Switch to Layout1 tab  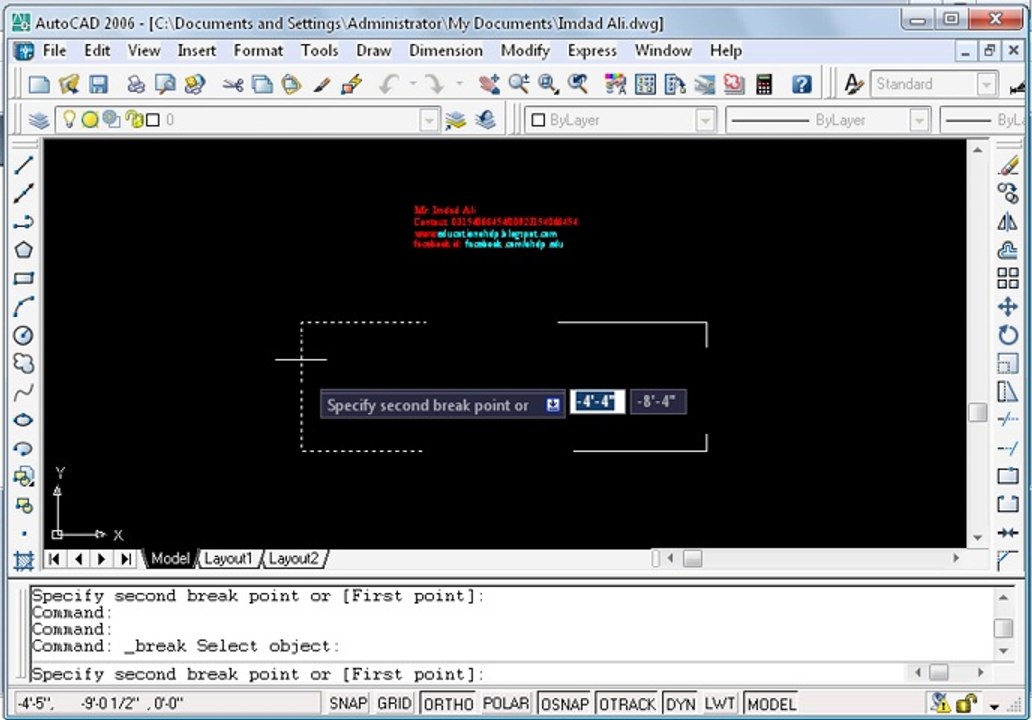228,559
